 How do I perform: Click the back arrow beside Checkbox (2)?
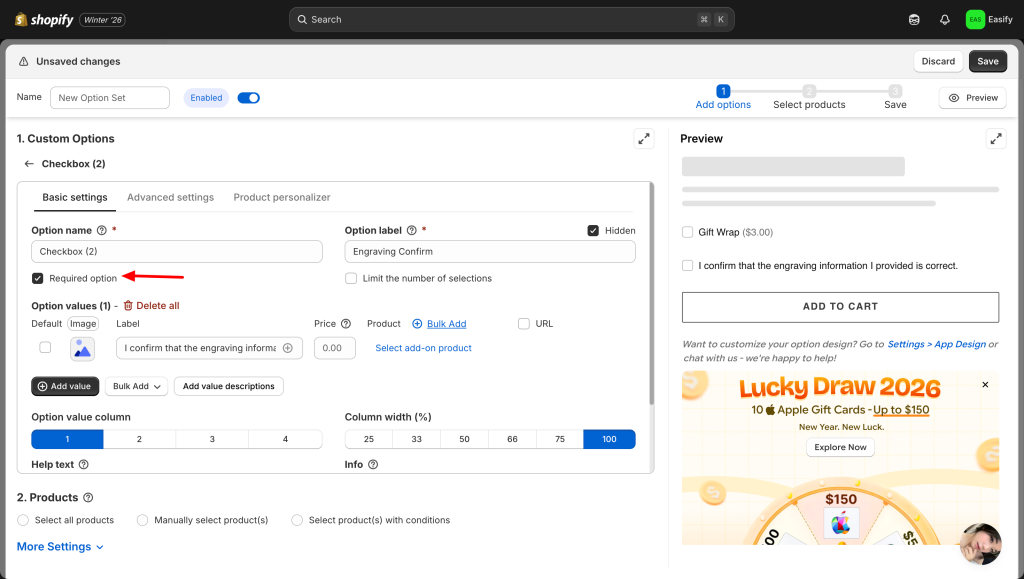point(29,164)
